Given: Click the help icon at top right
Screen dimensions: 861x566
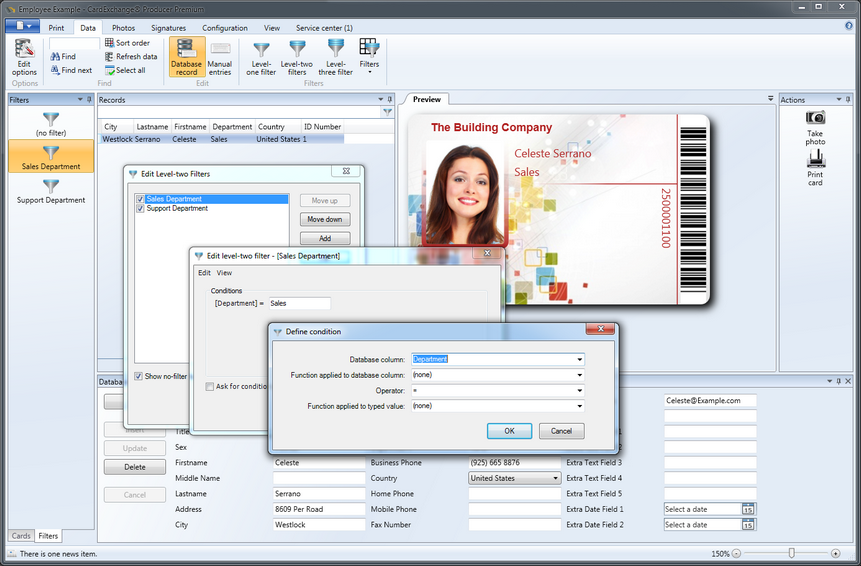Looking at the screenshot, I should pyautogui.click(x=849, y=25).
